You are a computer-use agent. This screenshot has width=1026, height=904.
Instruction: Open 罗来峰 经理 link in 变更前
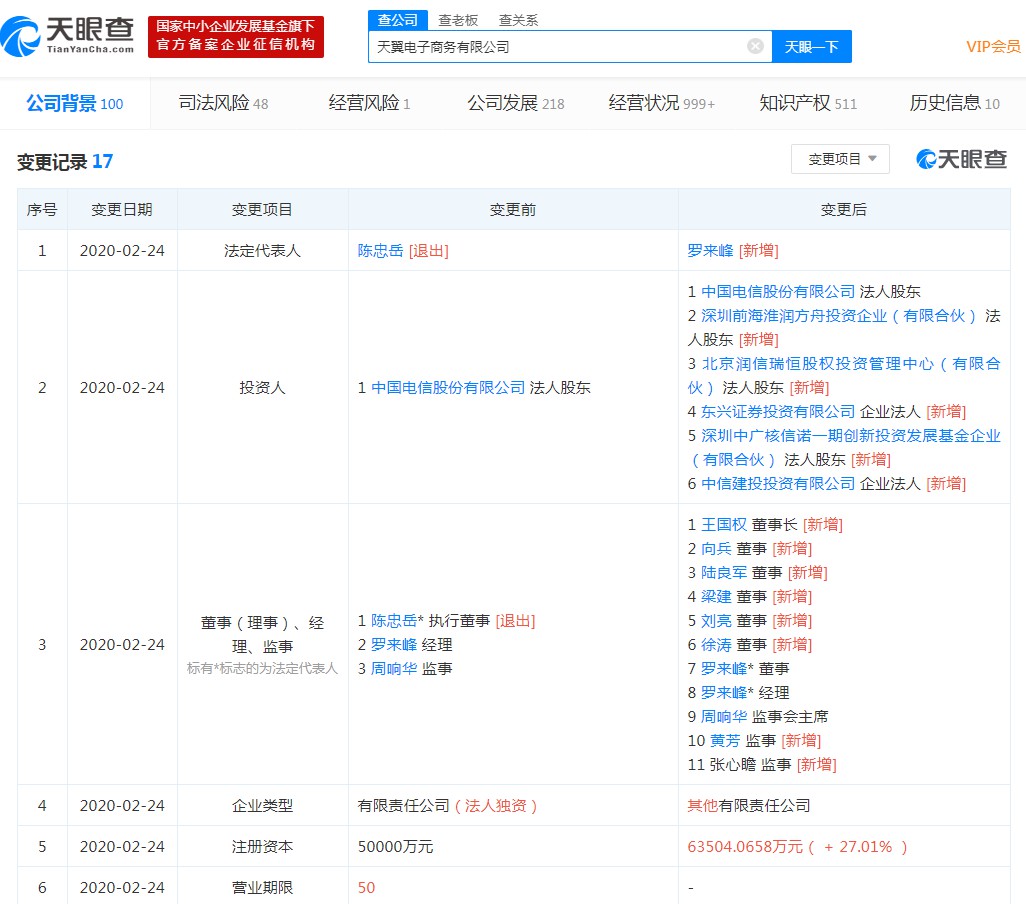pyautogui.click(x=394, y=645)
